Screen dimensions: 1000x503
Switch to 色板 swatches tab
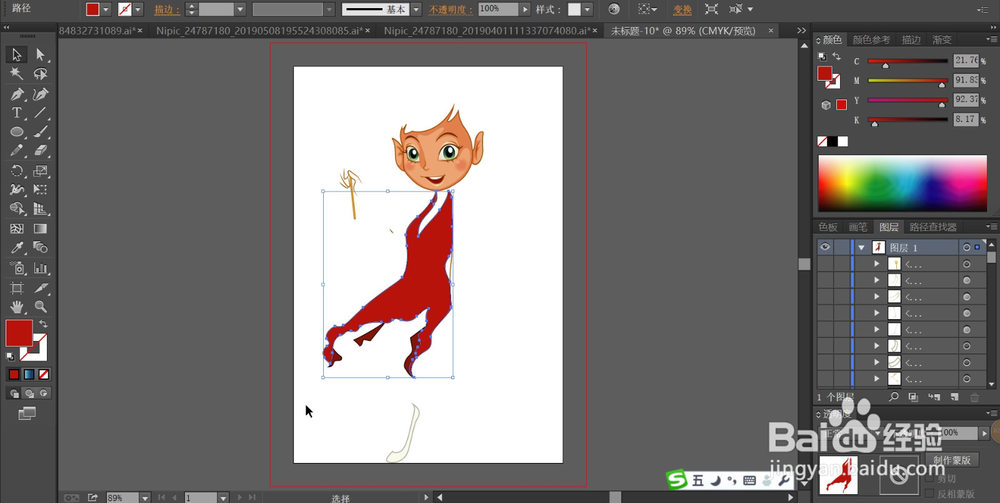[828, 227]
